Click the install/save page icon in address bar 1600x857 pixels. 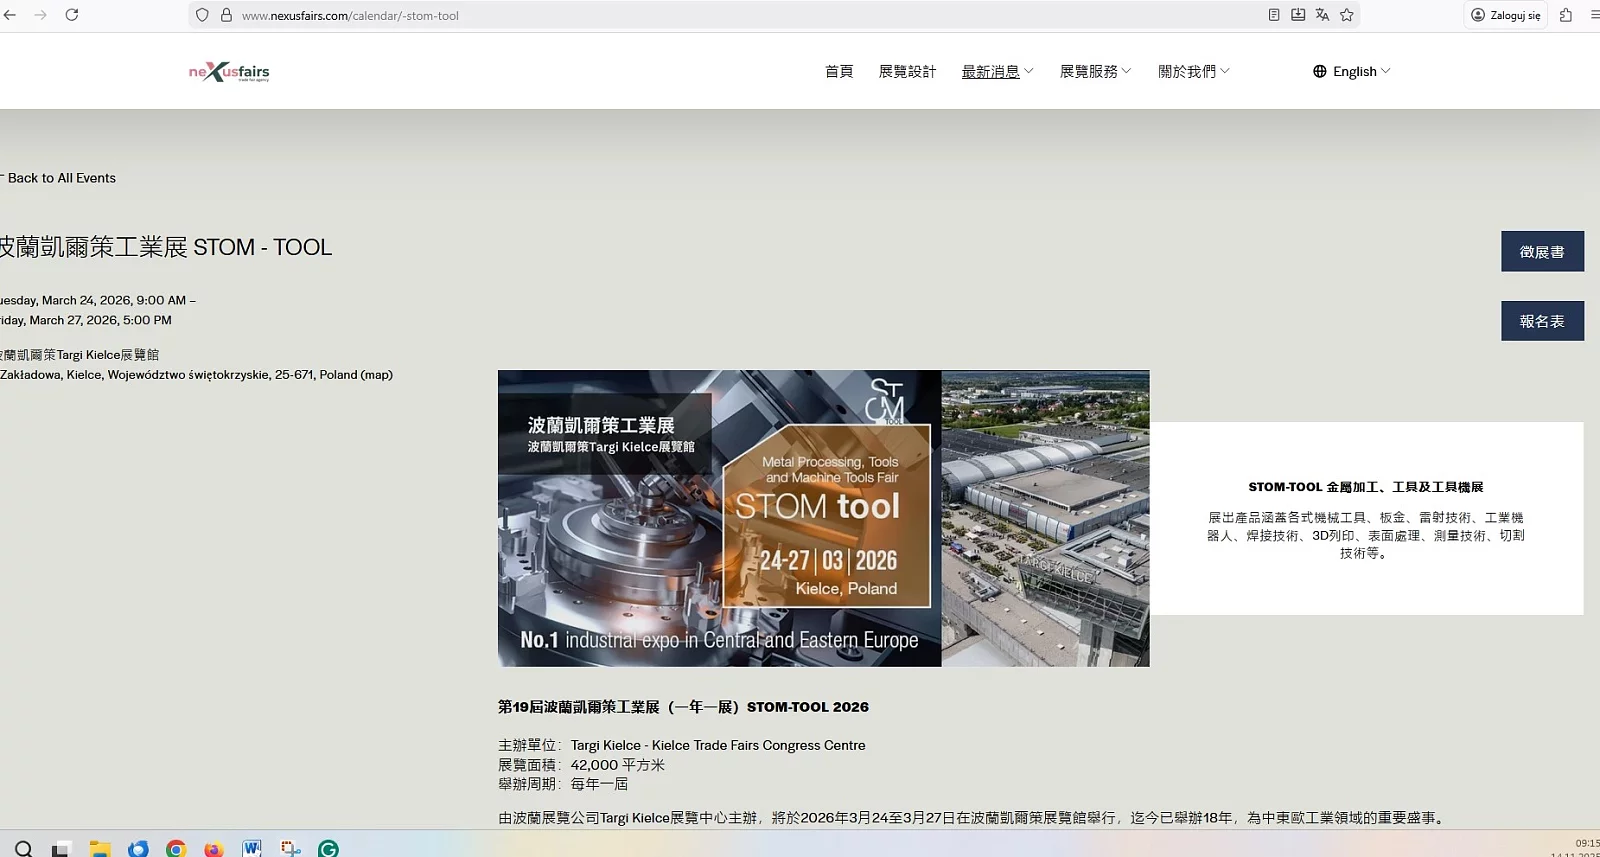point(1298,15)
